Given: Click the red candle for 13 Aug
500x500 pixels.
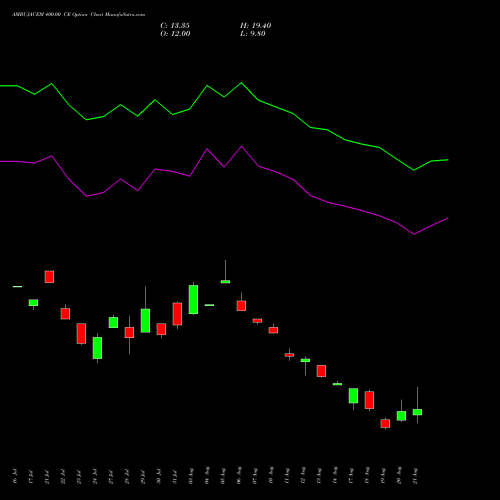Looking at the screenshot, I should point(321,371).
